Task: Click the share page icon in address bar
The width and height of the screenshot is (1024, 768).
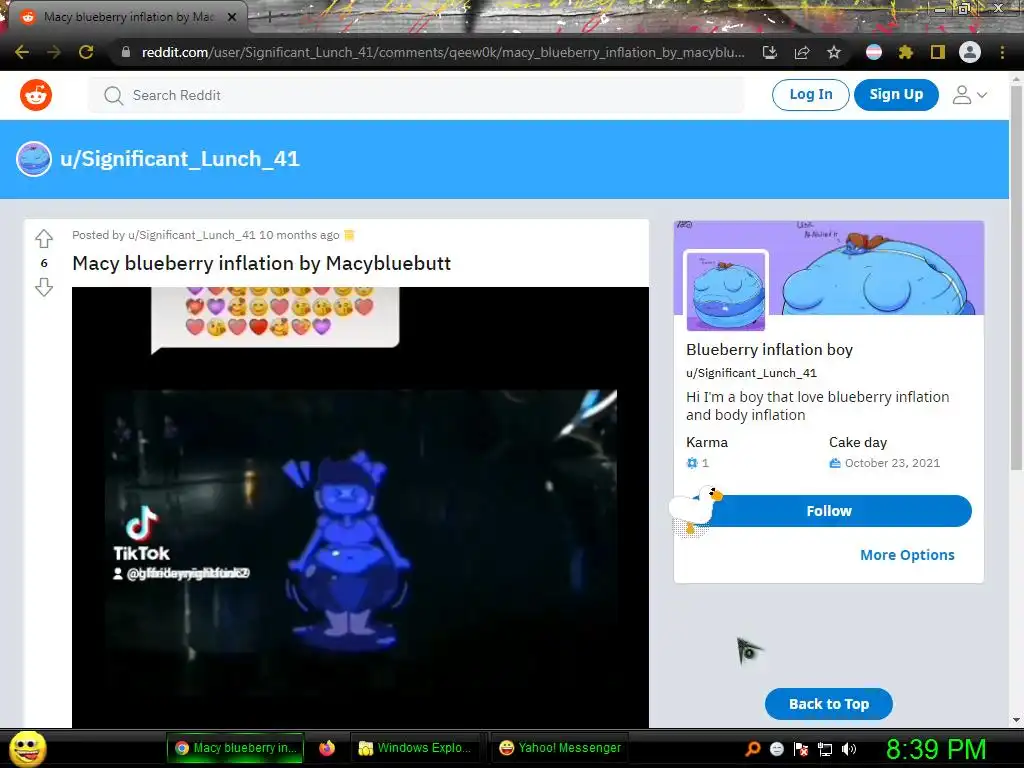Action: [802, 52]
